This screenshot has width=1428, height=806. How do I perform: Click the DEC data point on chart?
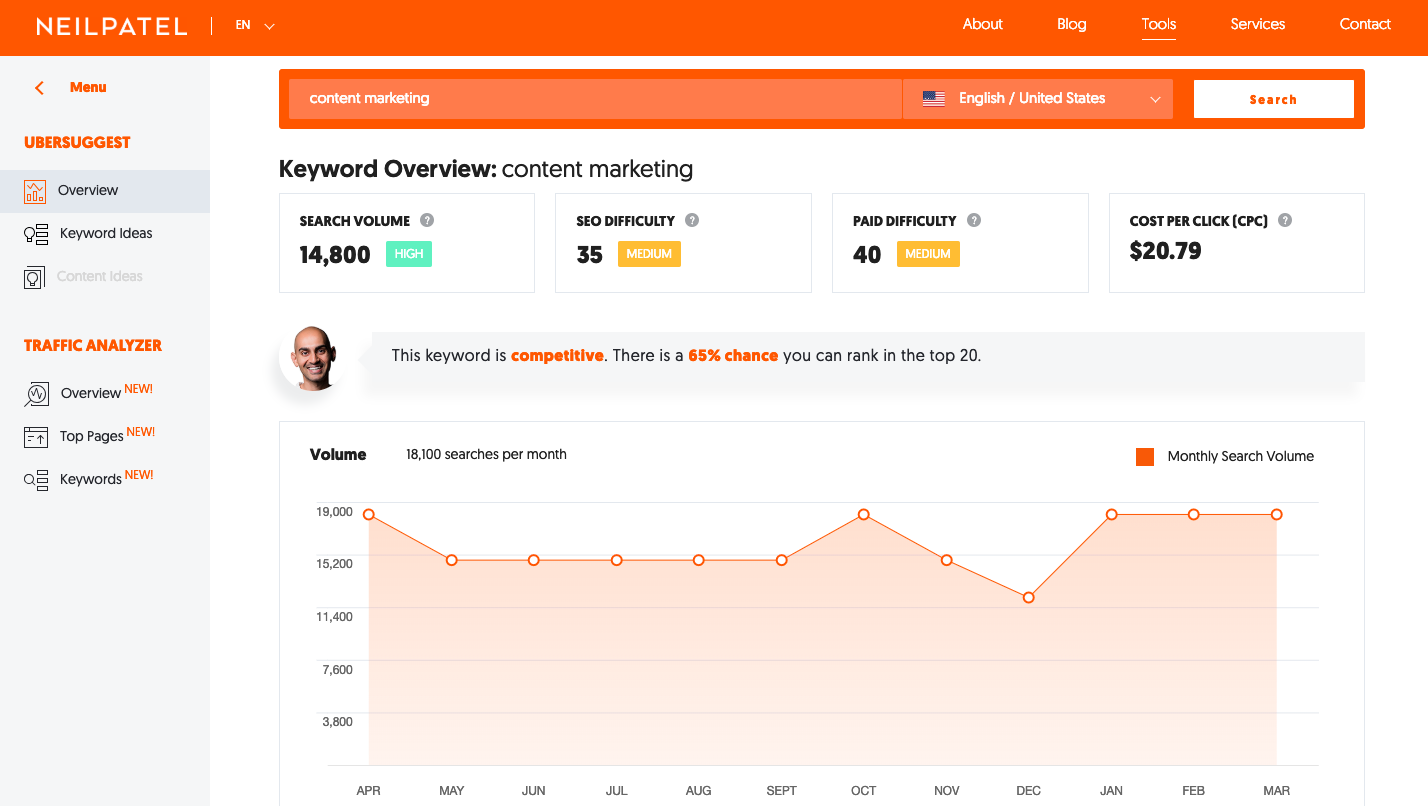(x=1029, y=598)
